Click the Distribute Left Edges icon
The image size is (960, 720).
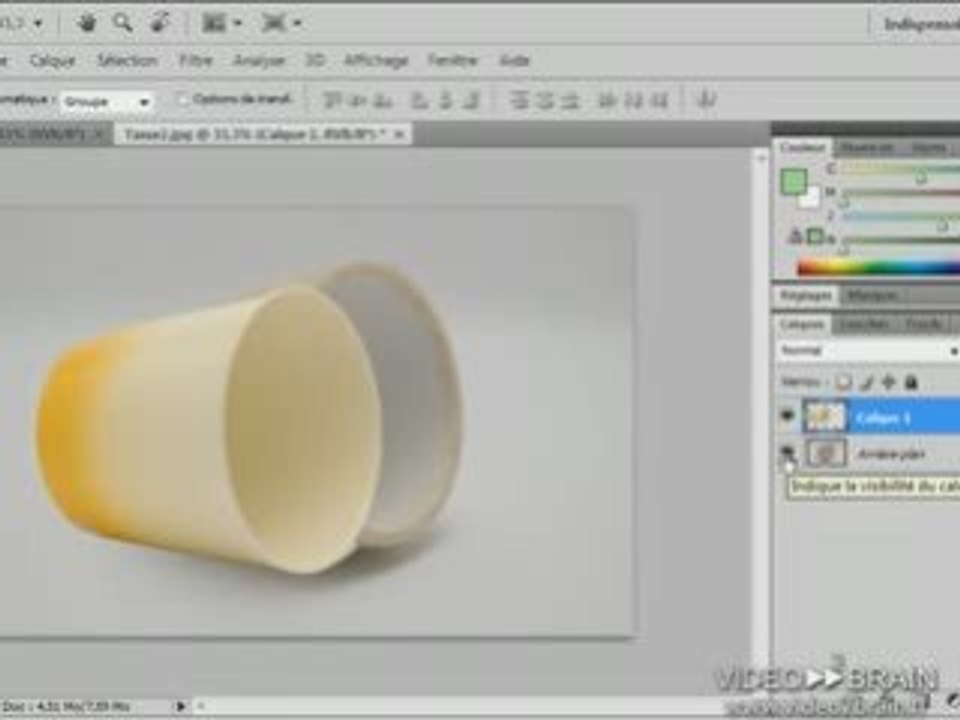pos(607,100)
